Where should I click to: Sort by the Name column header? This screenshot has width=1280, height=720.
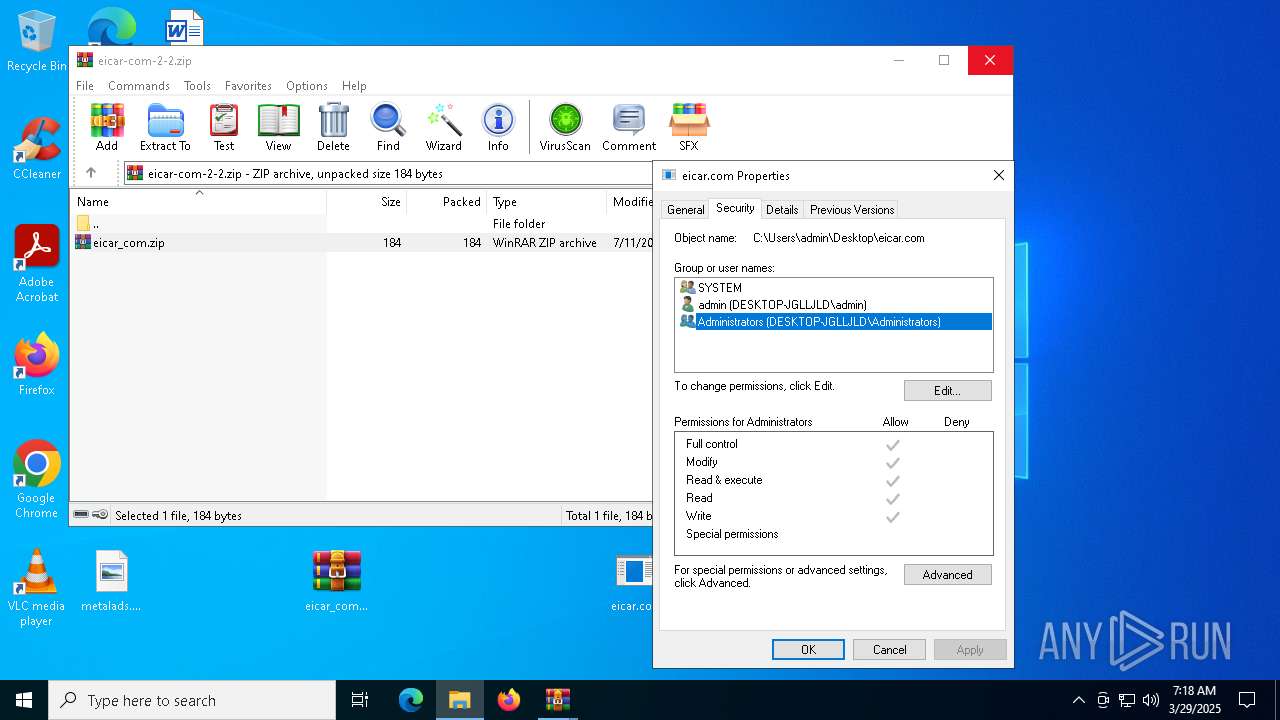pyautogui.click(x=198, y=201)
